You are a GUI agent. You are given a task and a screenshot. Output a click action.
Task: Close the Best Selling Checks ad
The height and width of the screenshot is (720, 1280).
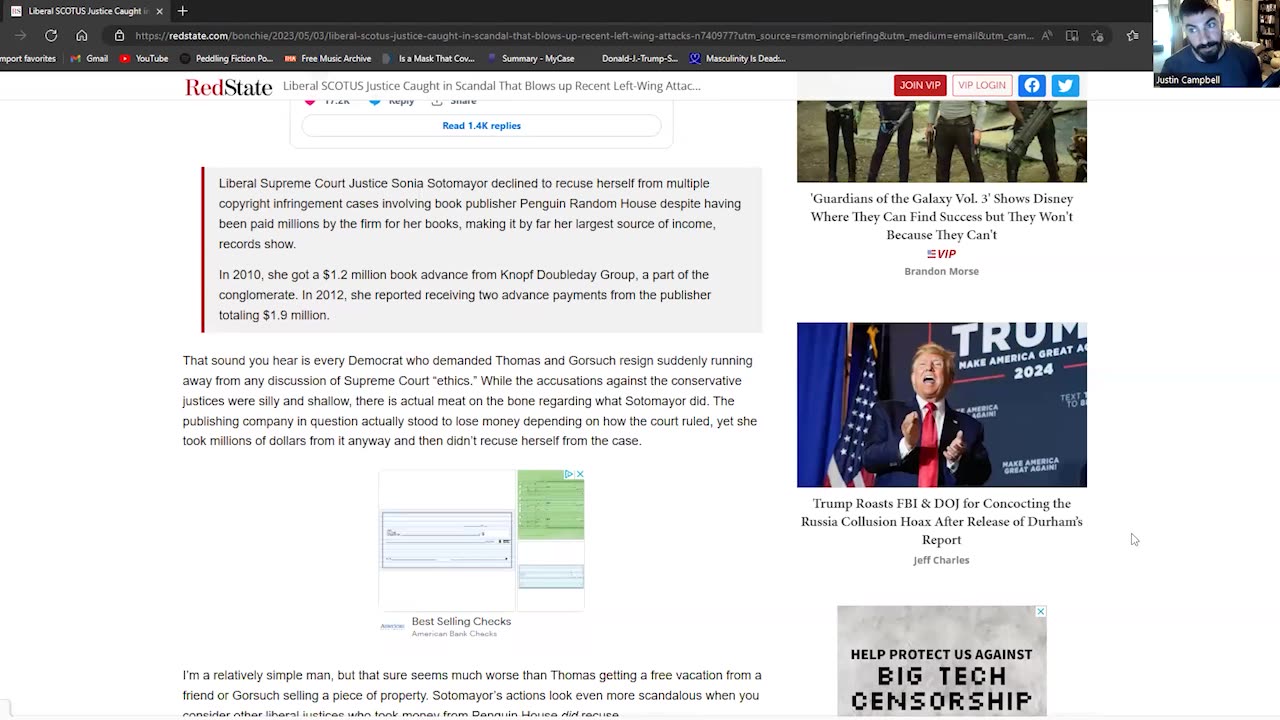click(x=580, y=474)
